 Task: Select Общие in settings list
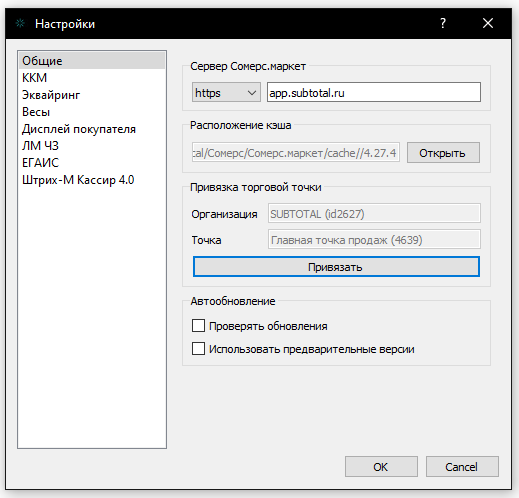[92, 61]
